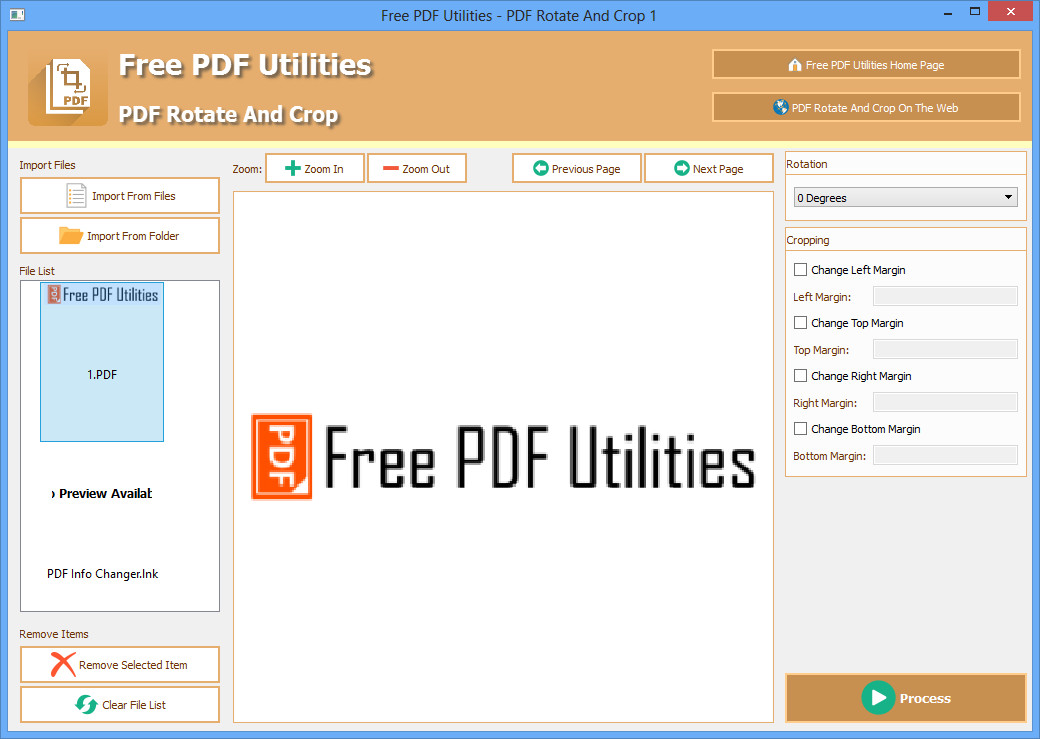Go to the Previous Page

coord(577,168)
